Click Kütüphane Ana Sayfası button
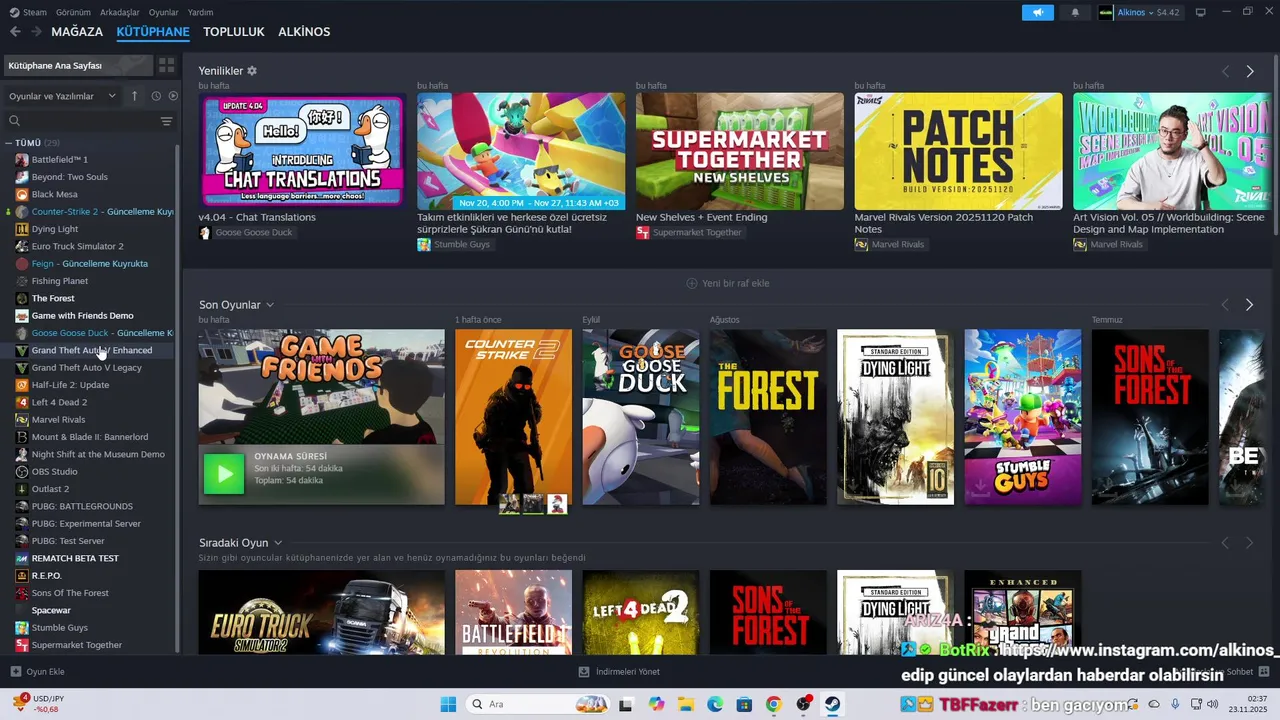 78,65
